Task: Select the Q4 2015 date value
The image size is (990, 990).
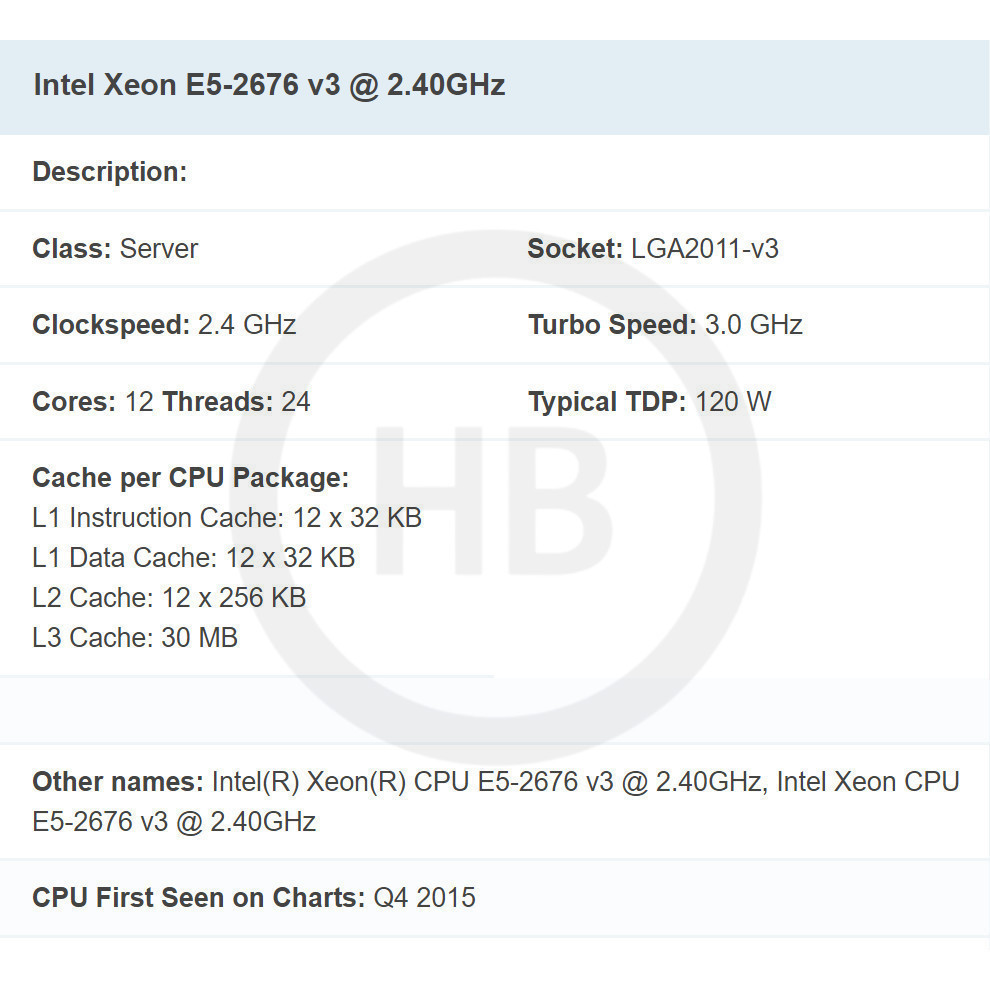Action: point(424,898)
